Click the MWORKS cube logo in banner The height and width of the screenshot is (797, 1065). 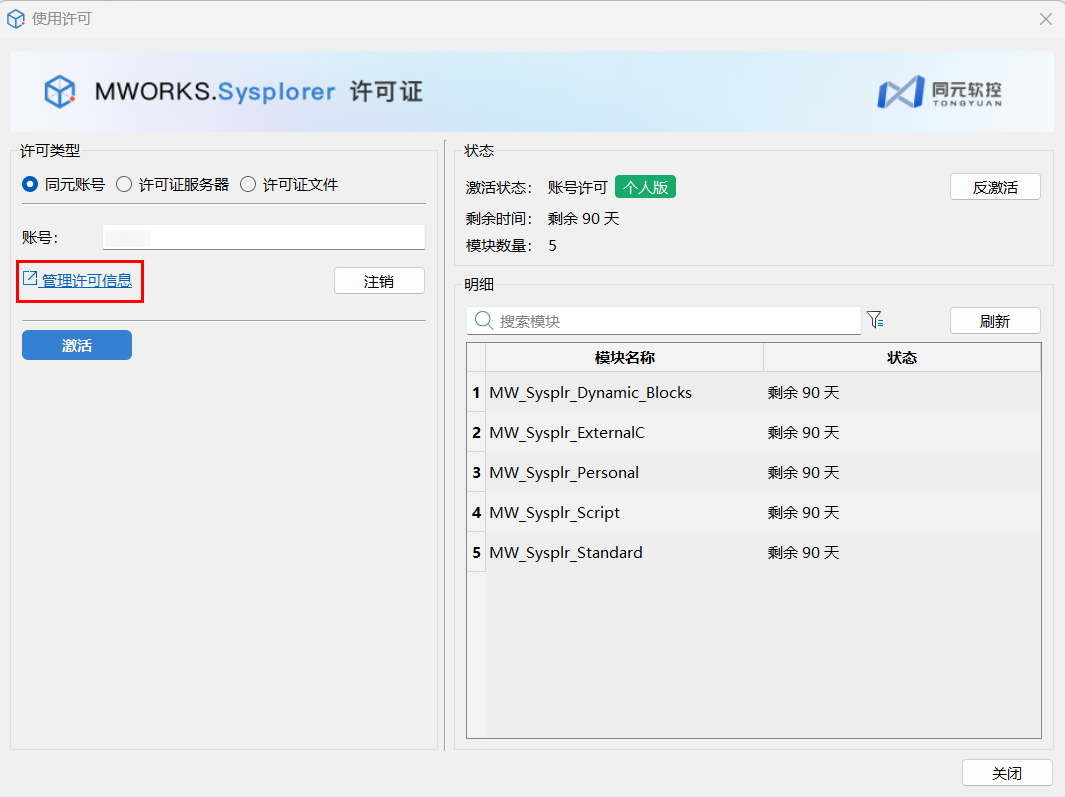tap(60, 92)
